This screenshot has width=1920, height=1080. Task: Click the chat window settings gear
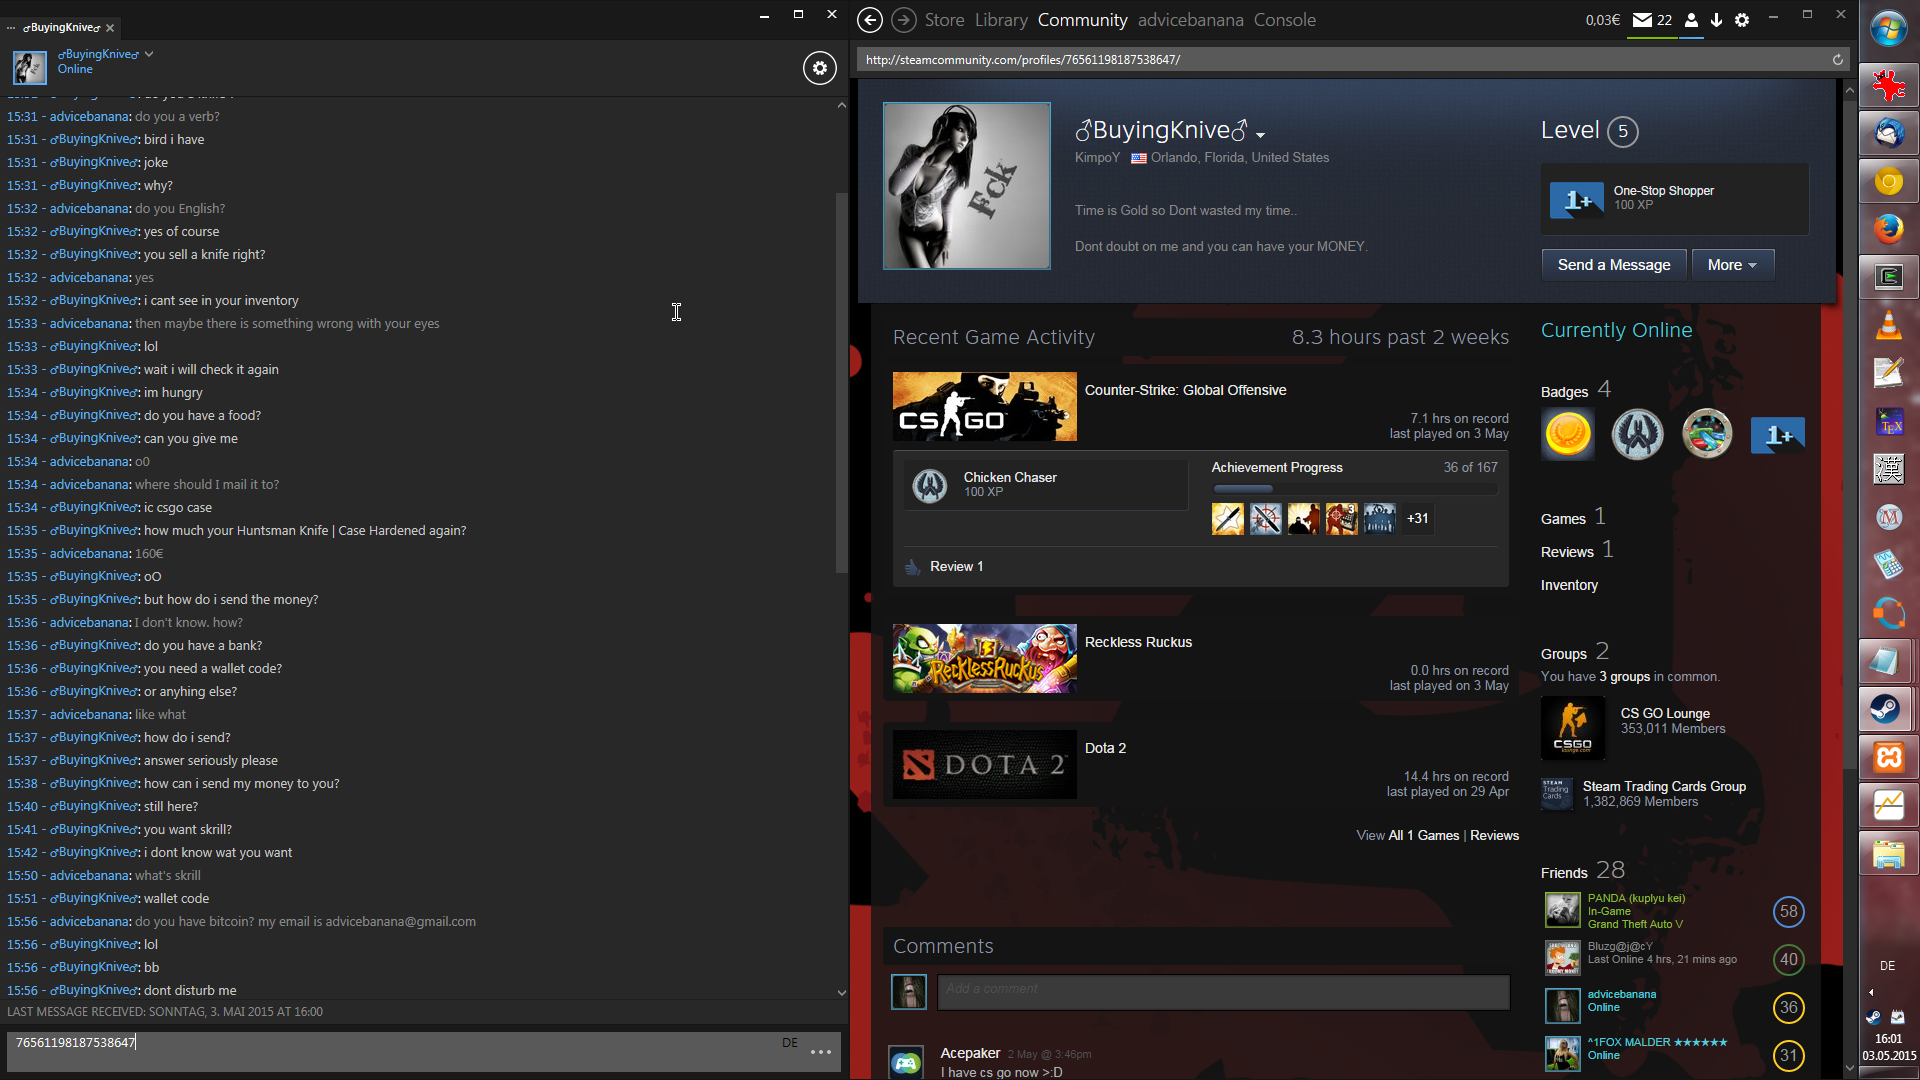(x=820, y=68)
